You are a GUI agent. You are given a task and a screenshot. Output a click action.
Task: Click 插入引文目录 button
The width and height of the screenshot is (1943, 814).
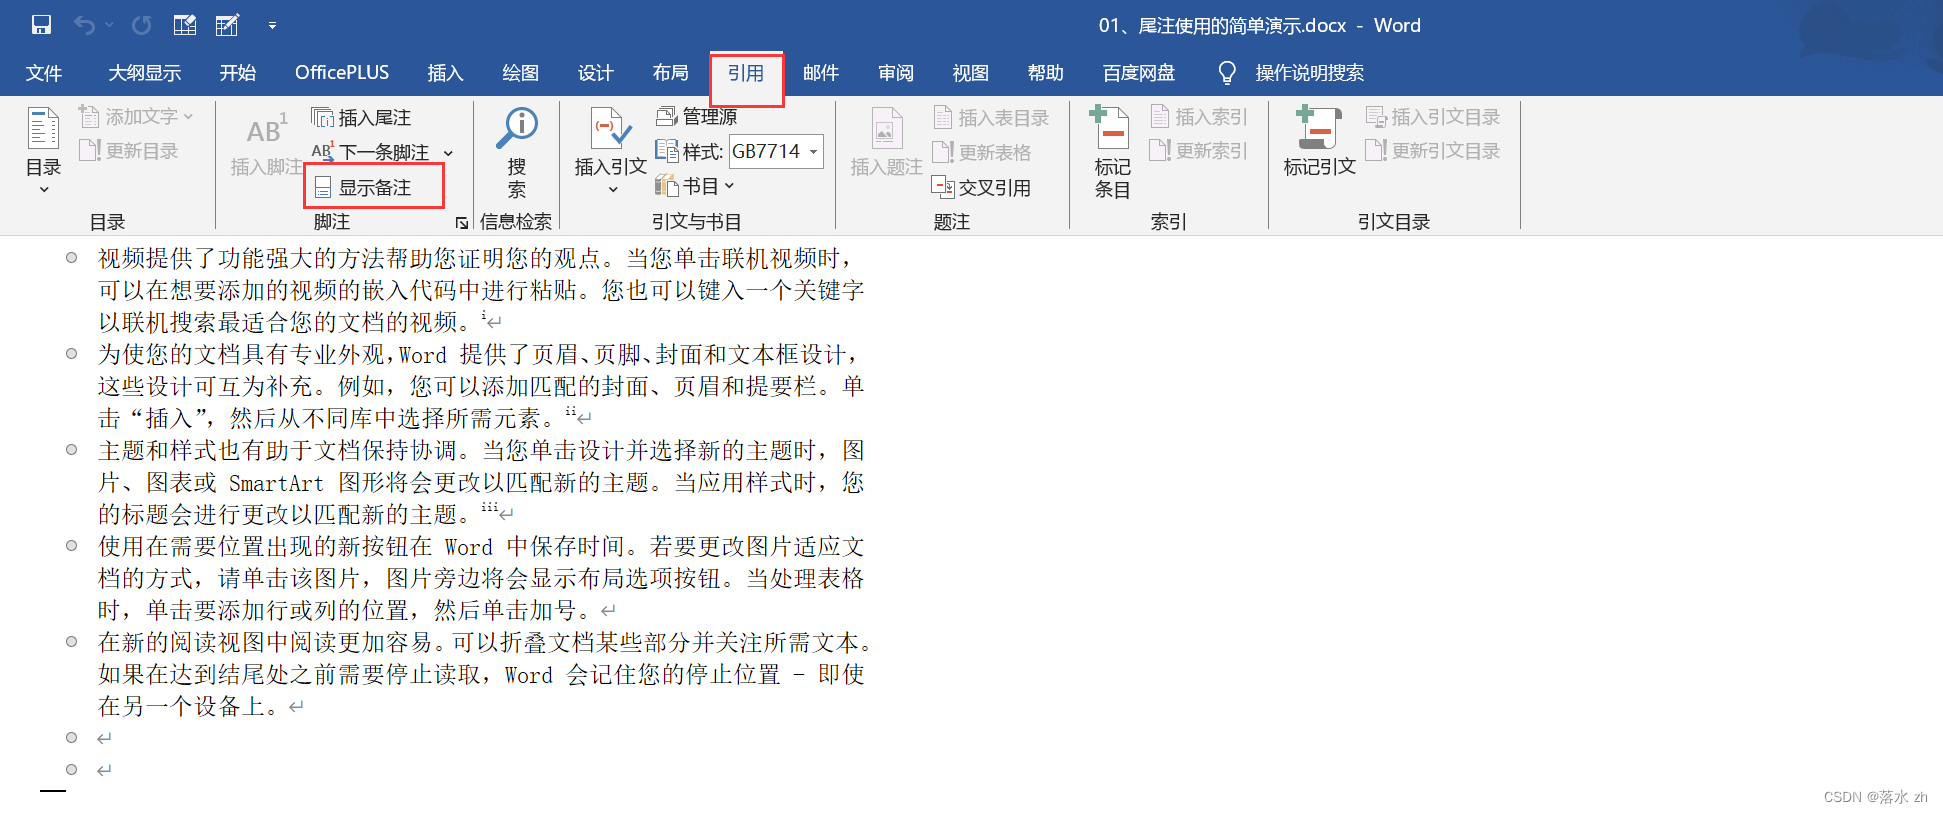(1433, 117)
